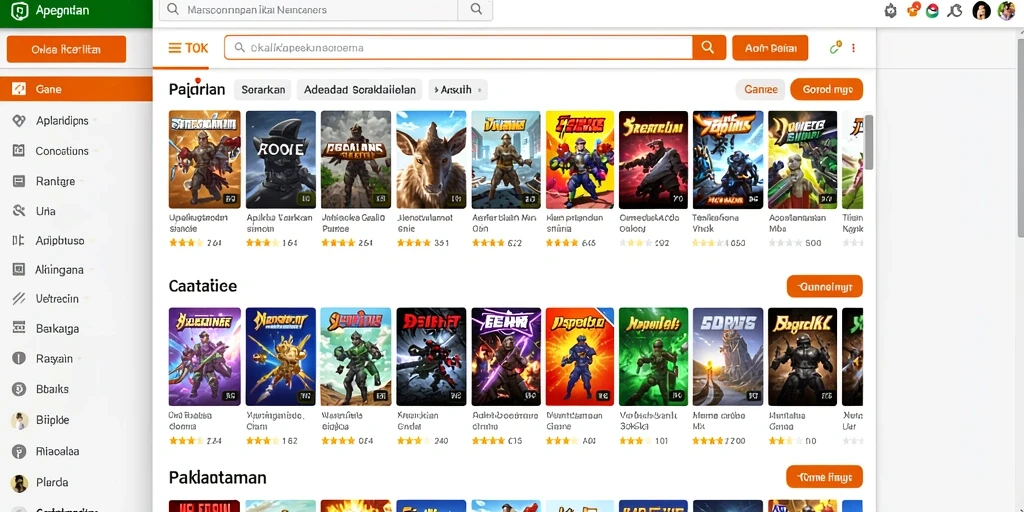Image resolution: width=1024 pixels, height=512 pixels.
Task: Click the Uetrecin sidebar icon
Action: click(19, 299)
